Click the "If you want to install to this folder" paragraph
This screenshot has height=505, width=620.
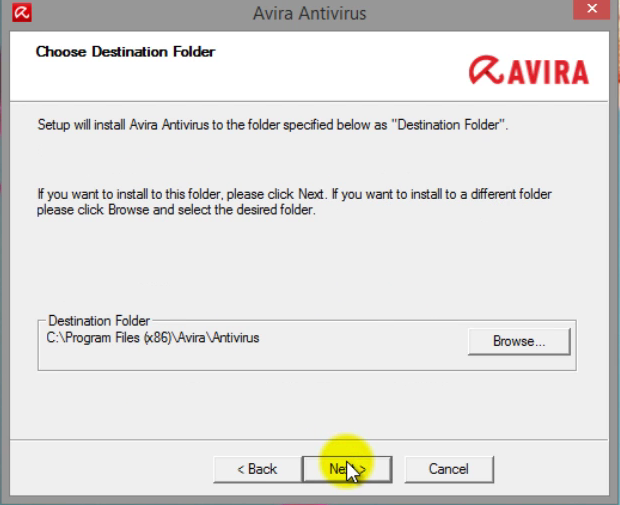[x=294, y=202]
